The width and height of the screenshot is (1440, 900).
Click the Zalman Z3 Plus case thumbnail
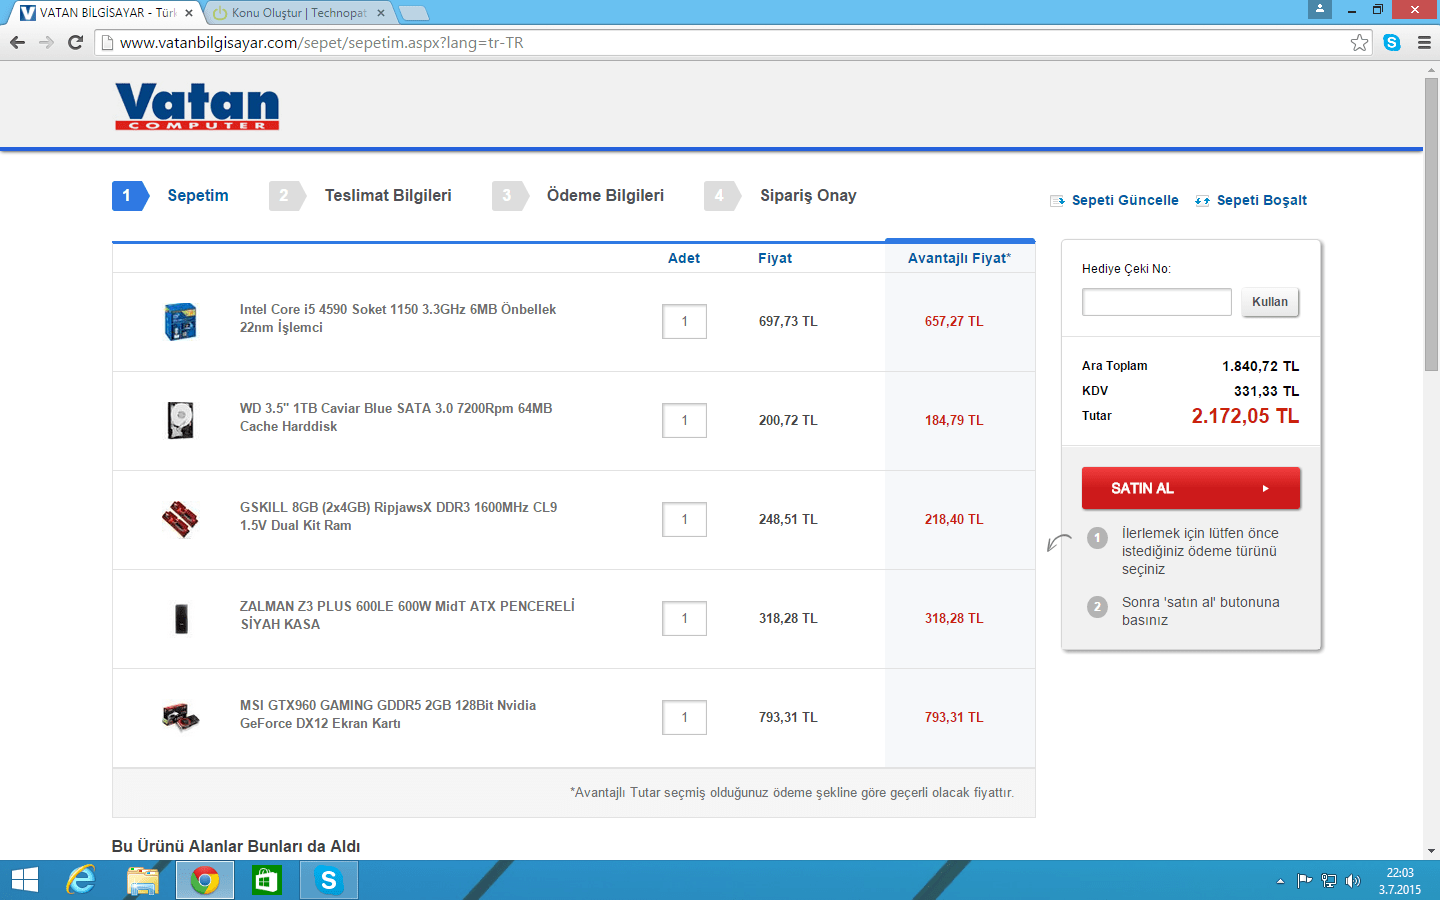pos(181,618)
